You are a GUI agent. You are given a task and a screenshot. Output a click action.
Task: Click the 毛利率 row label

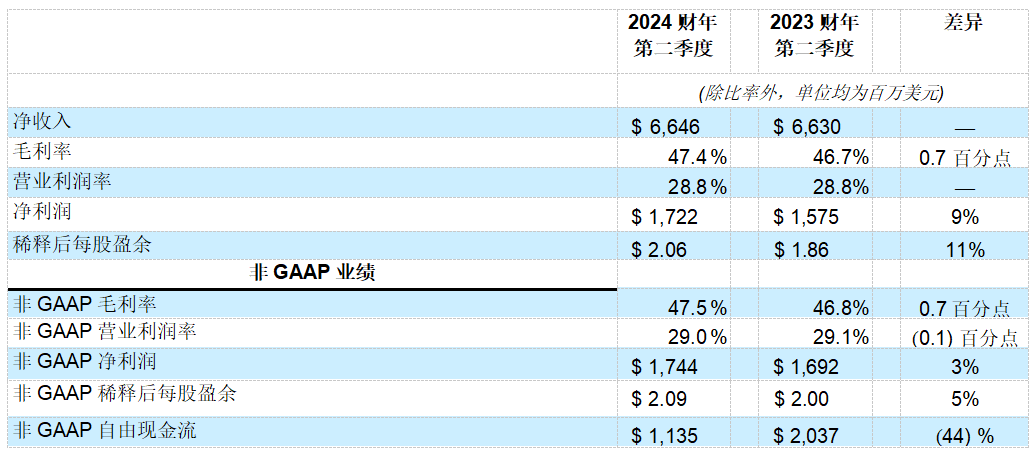[x=42, y=152]
